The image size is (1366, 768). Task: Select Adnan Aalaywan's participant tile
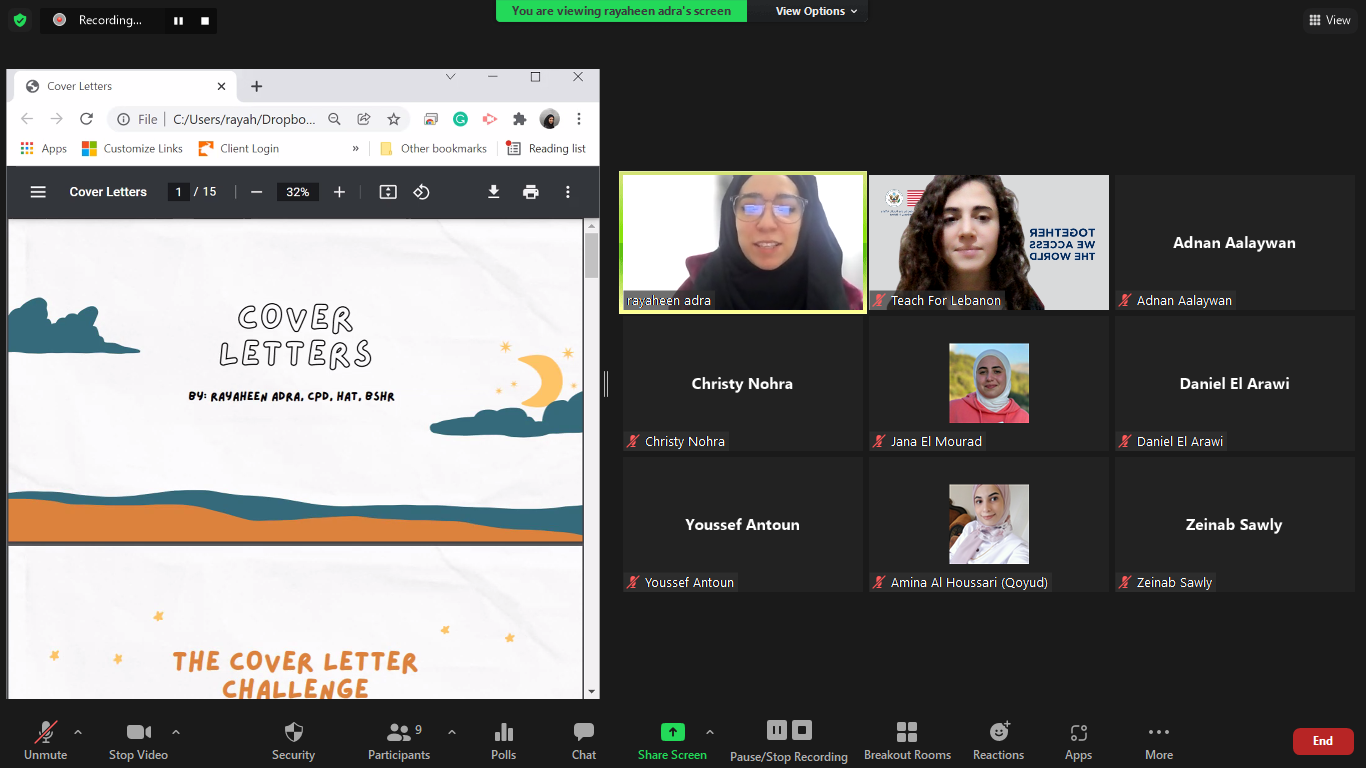pos(1235,243)
